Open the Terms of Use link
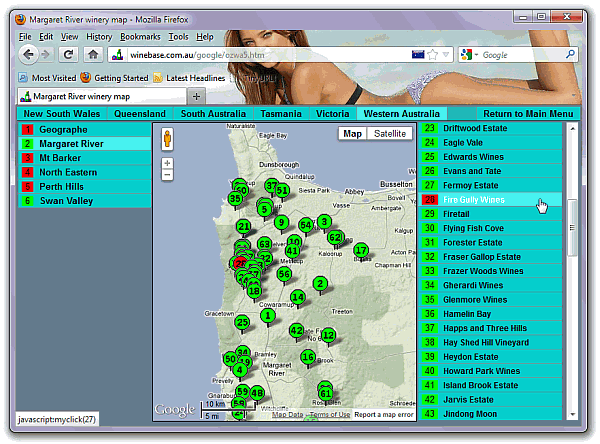This screenshot has width=600, height=444. click(330, 415)
